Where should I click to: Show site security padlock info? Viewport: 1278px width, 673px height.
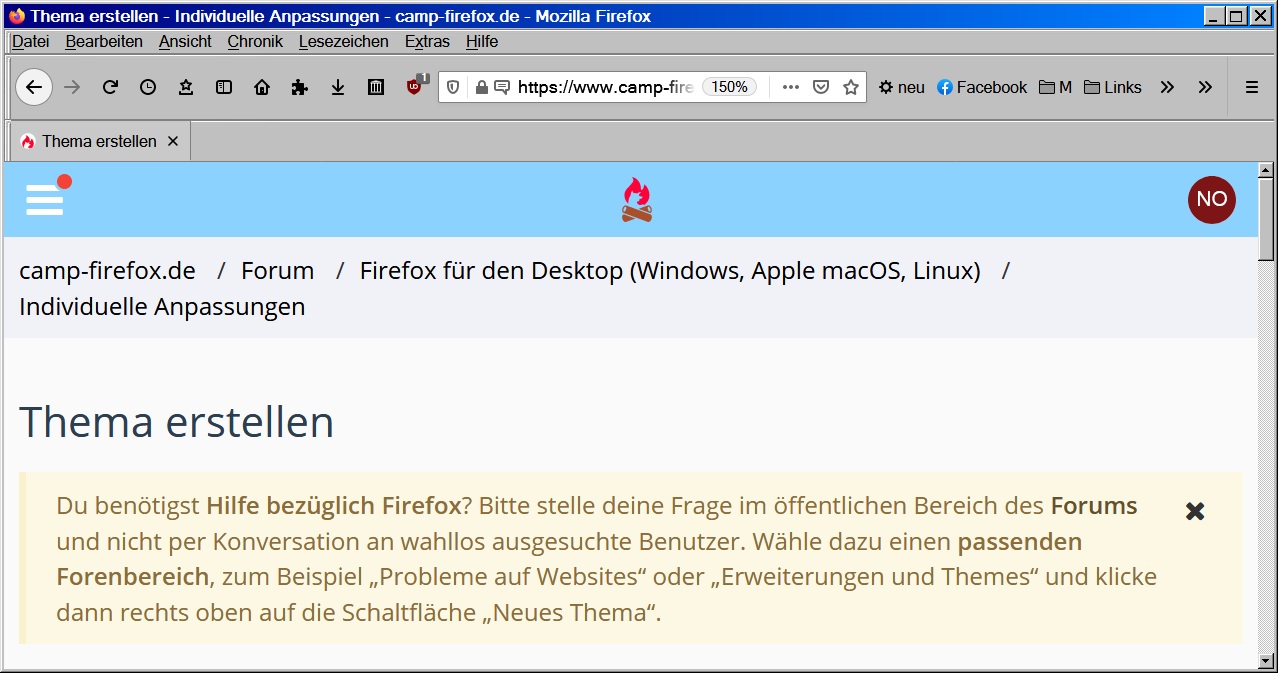click(482, 87)
